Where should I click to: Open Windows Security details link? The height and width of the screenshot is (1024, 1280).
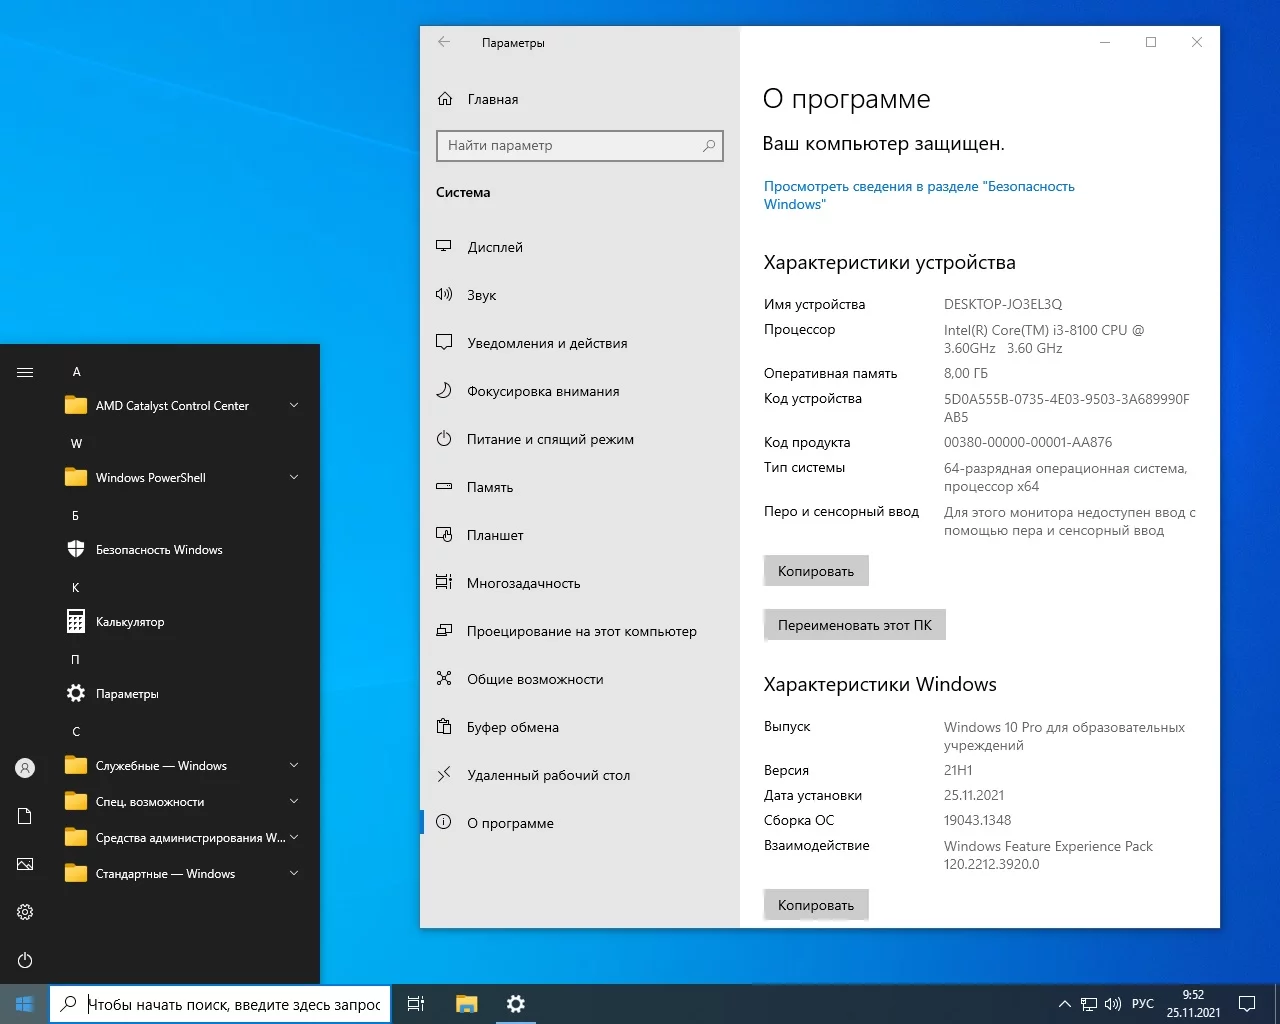[x=919, y=195]
